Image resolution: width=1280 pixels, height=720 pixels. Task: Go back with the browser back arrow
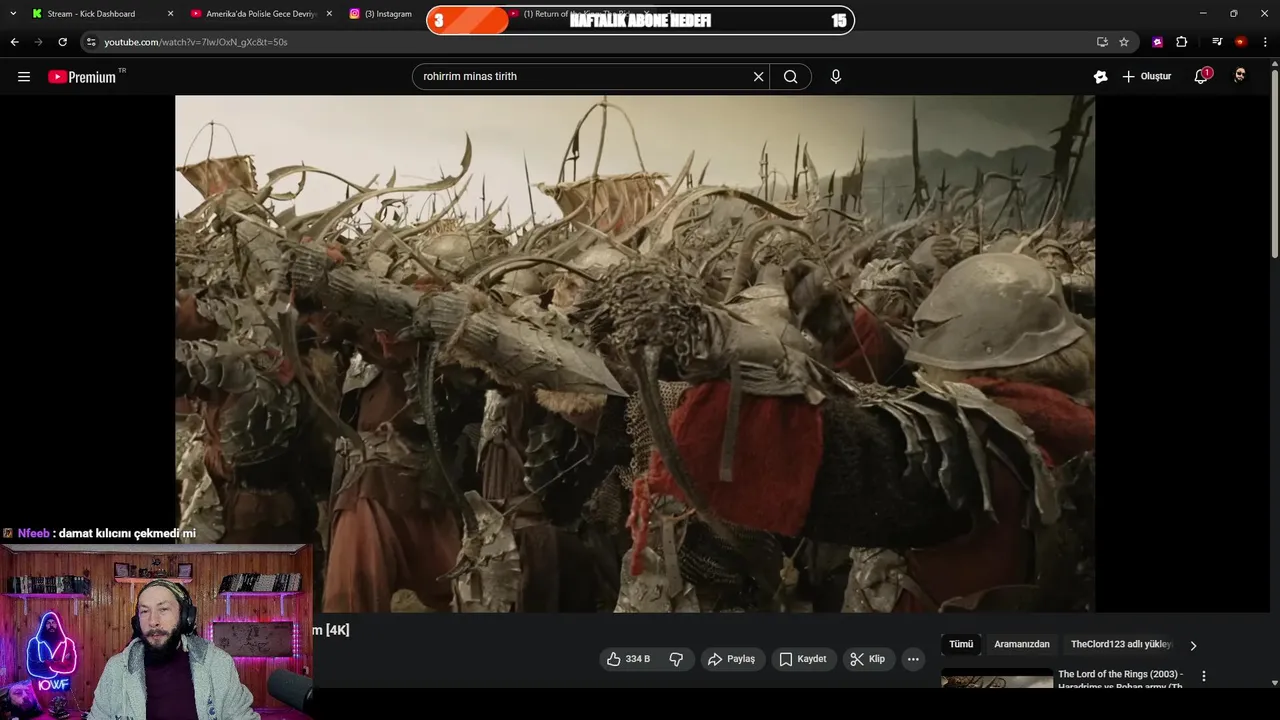click(x=14, y=42)
